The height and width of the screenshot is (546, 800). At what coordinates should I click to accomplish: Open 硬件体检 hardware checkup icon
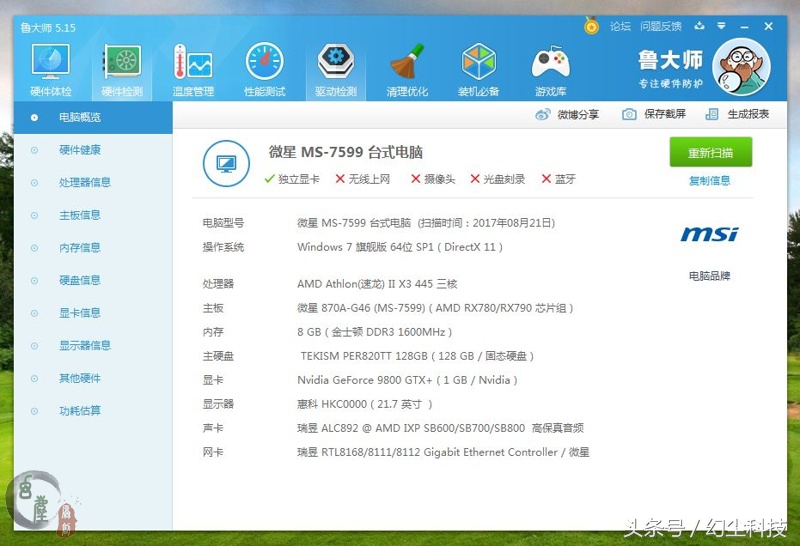pos(51,69)
